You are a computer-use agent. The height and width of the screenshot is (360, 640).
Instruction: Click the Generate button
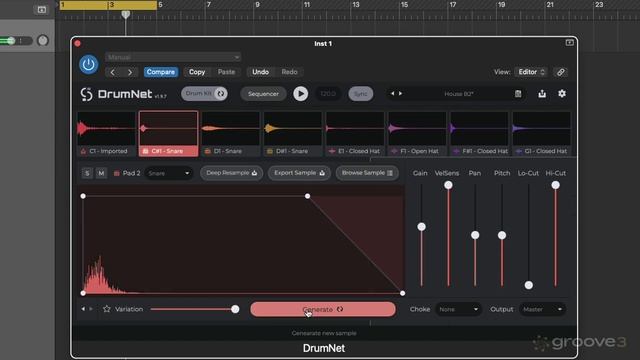click(323, 309)
